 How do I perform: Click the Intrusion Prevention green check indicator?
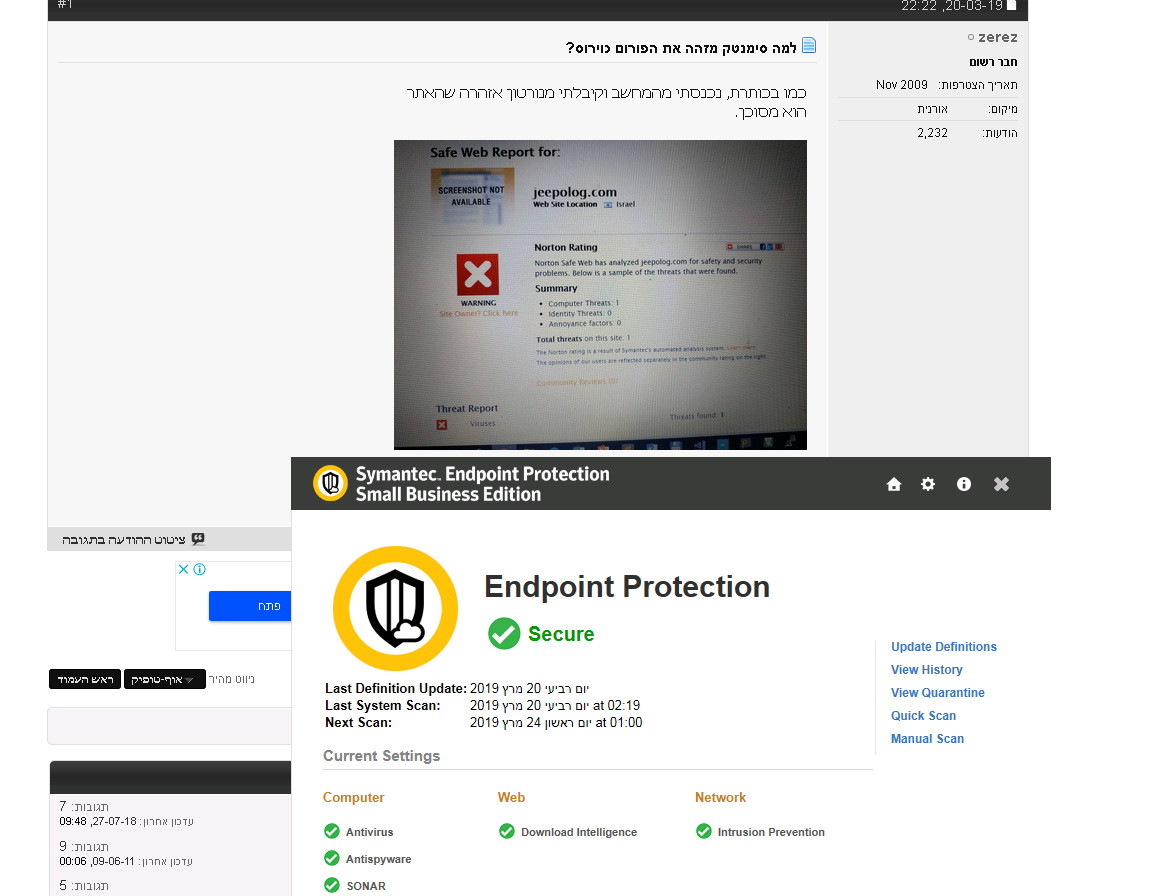[704, 831]
